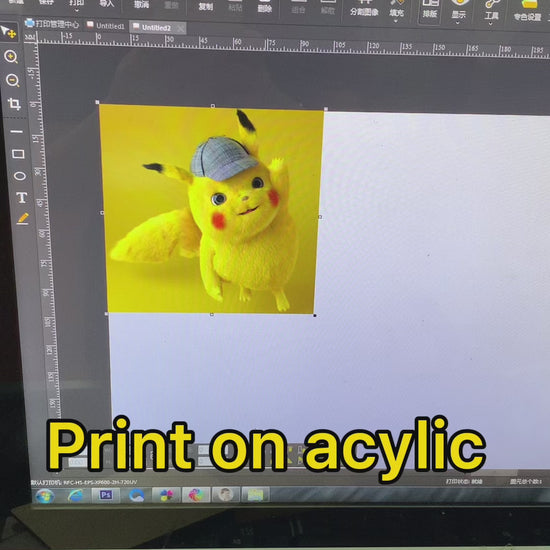The image size is (550, 550).
Task: Open the yellow image thumbnail taskbar item
Action: pyautogui.click(x=255, y=495)
